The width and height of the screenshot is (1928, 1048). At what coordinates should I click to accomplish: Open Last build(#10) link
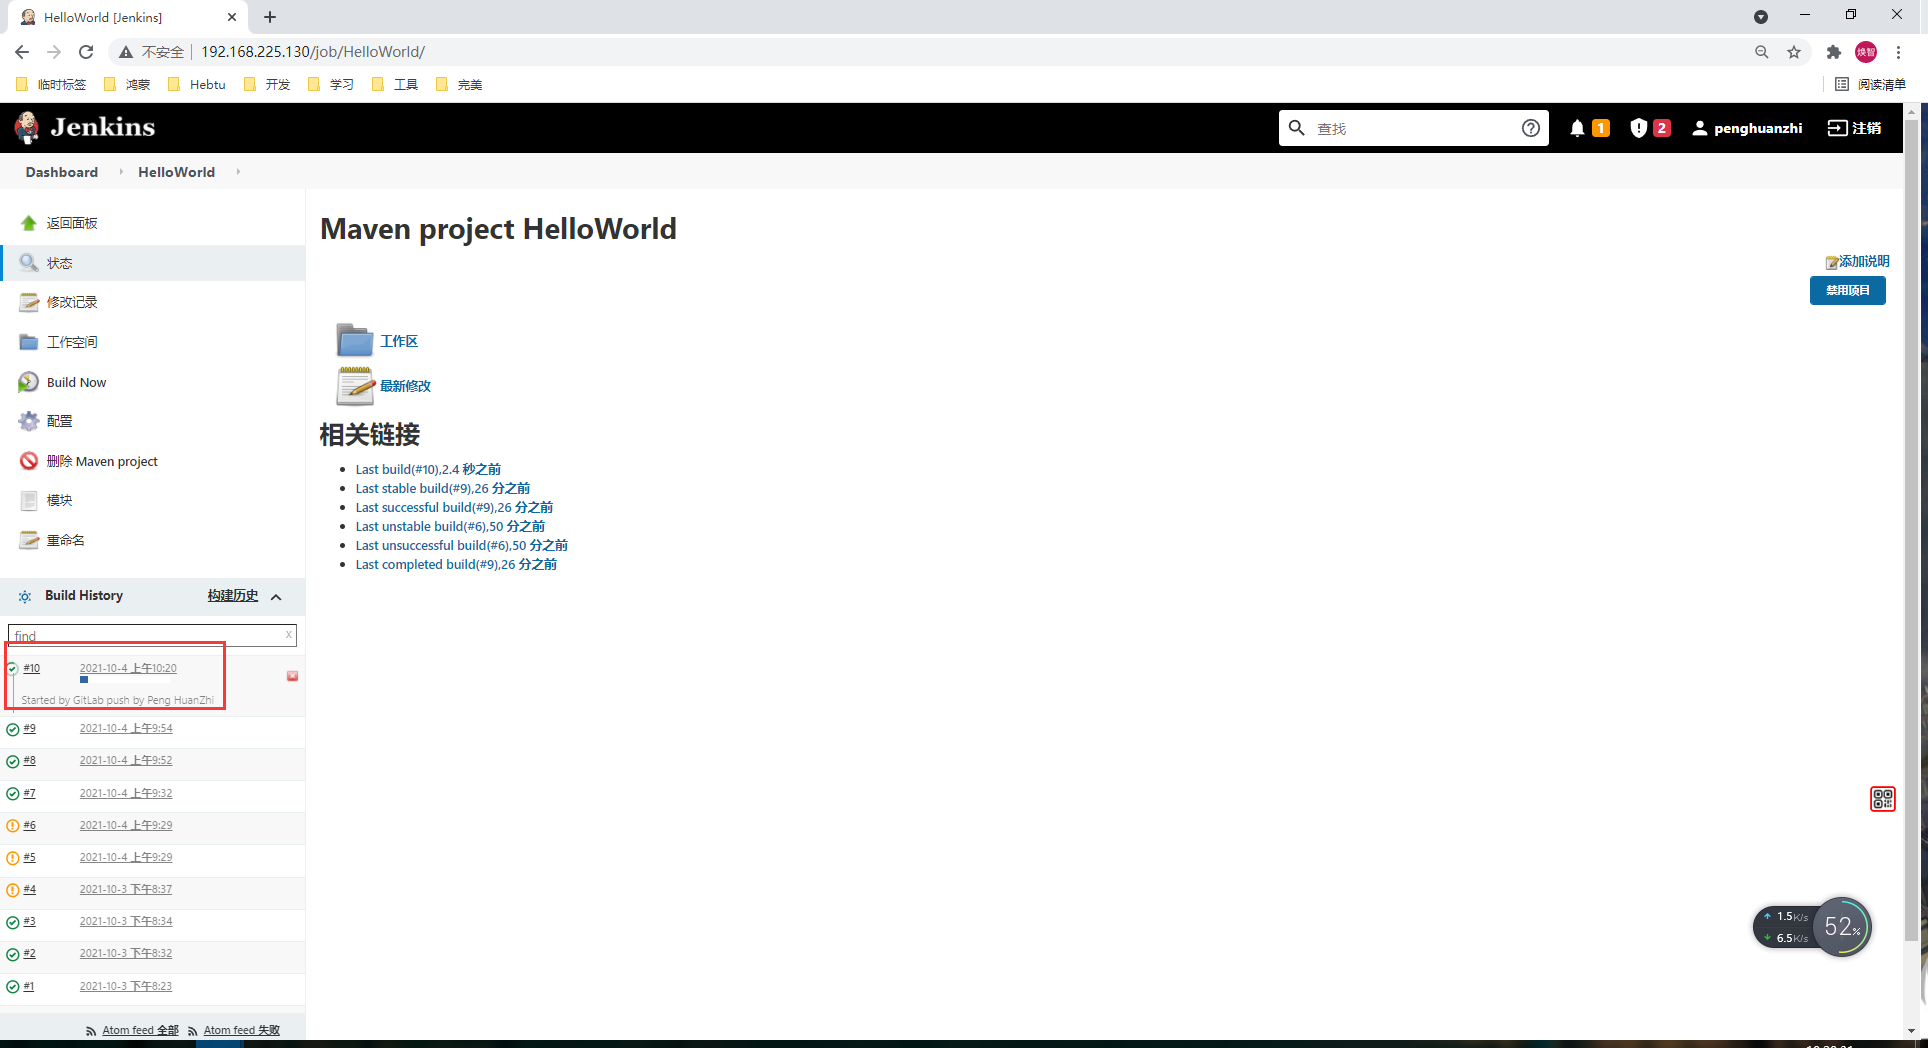coord(428,469)
